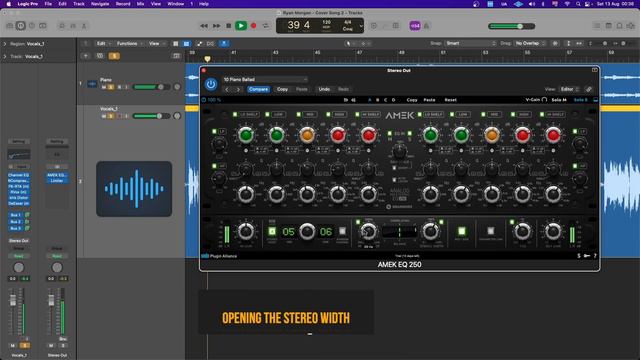Toggle the Inspector icon in control bar
Image resolution: width=640 pixels, height=360 pixels.
click(20, 26)
